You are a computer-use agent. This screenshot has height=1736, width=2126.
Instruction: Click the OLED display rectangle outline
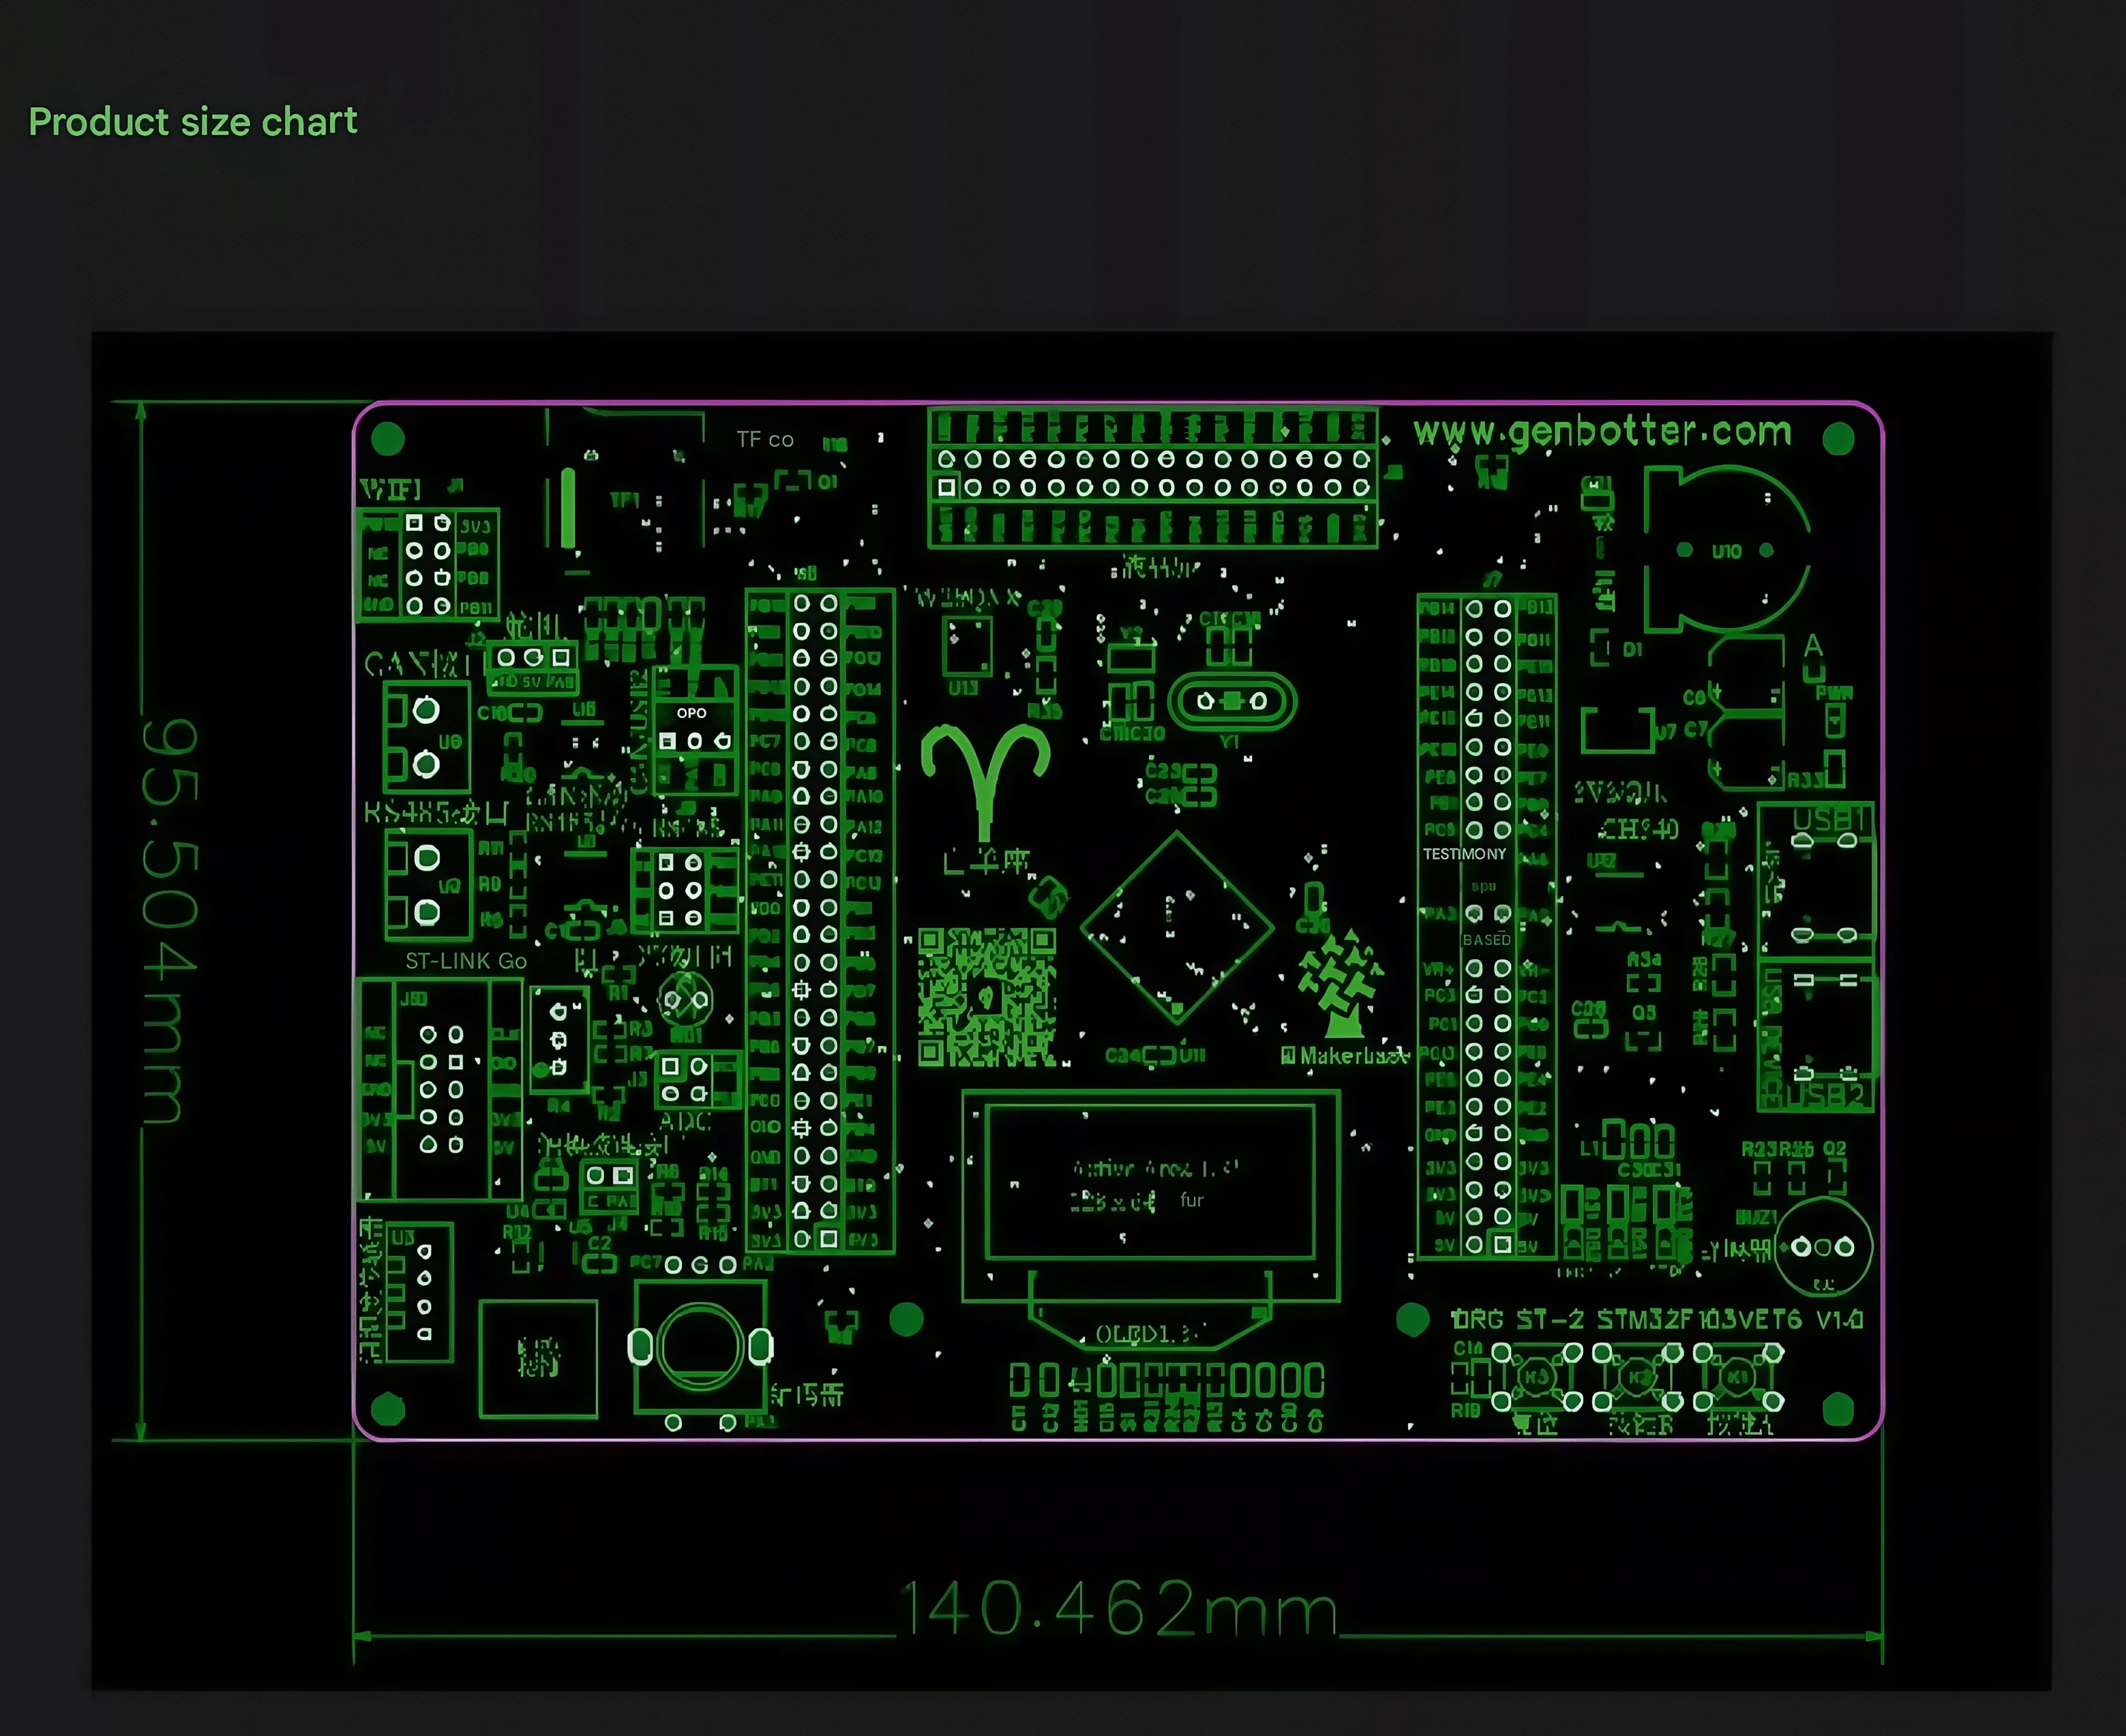tap(1150, 1196)
